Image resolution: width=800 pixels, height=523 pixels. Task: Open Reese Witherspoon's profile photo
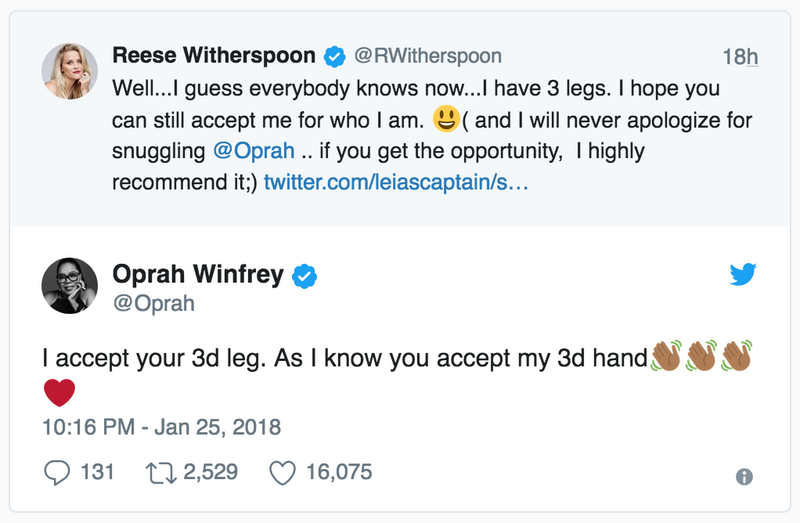point(69,71)
